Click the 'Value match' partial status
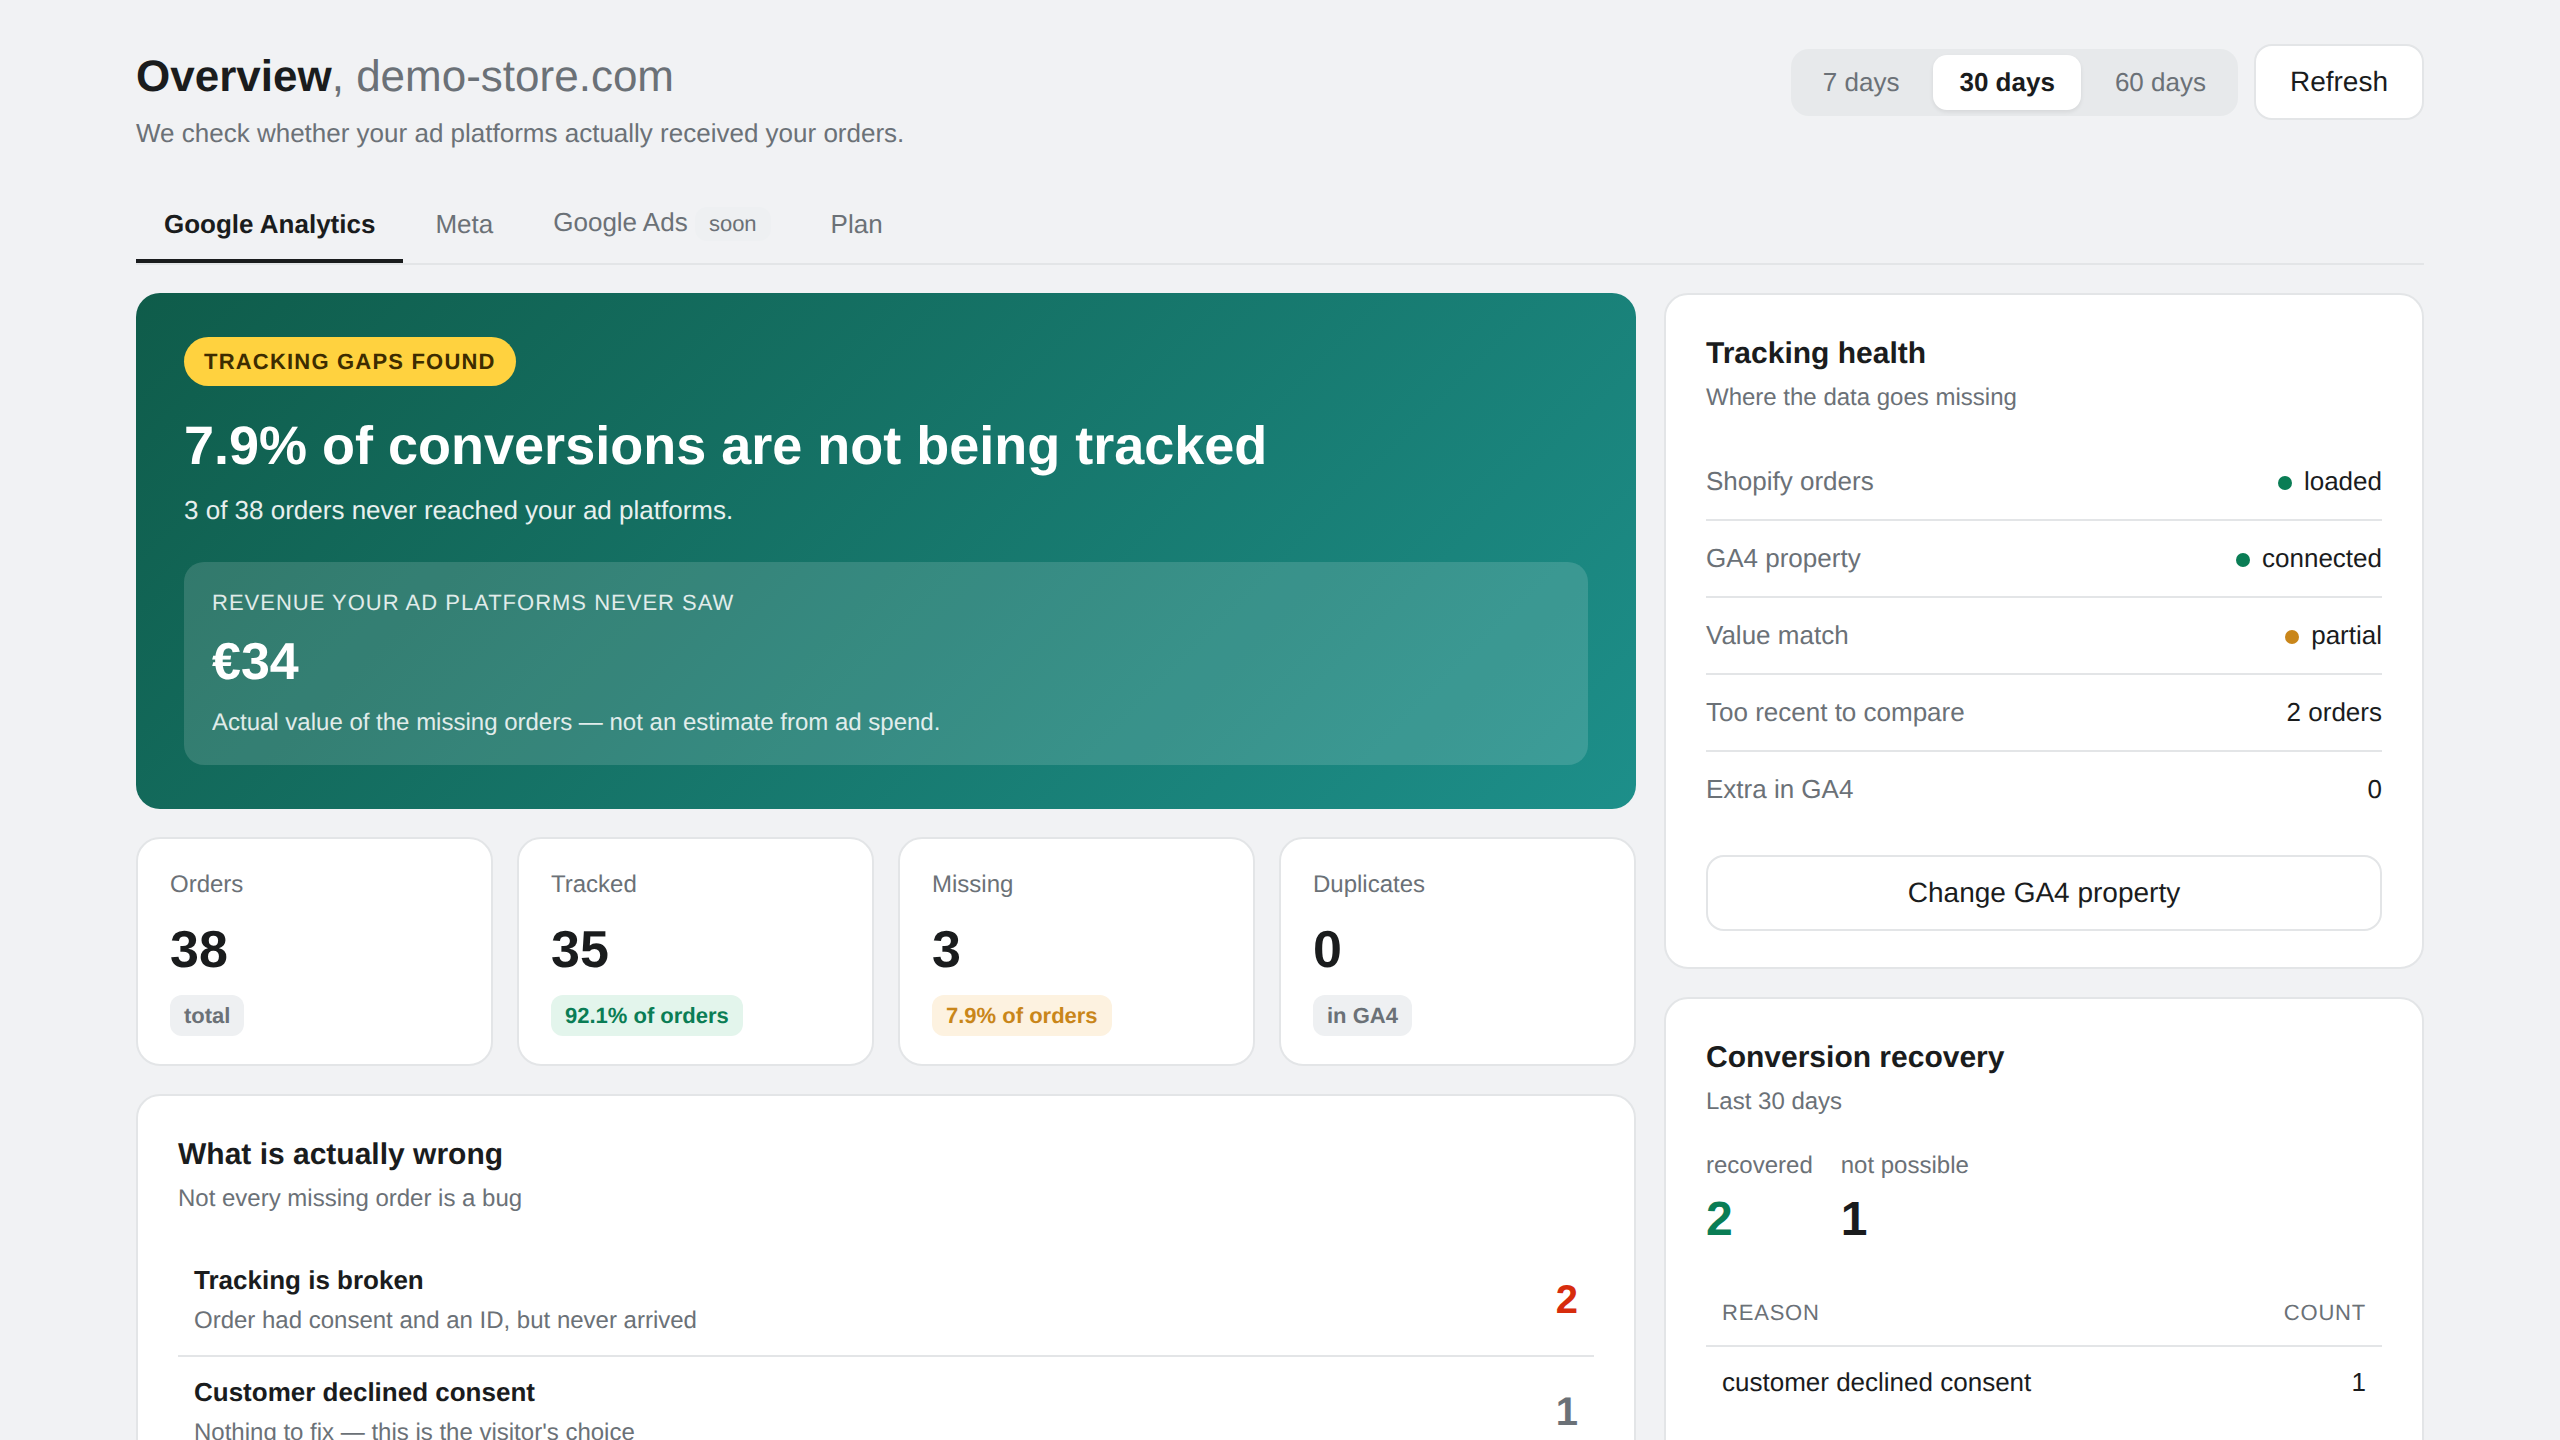 pyautogui.click(x=2333, y=635)
